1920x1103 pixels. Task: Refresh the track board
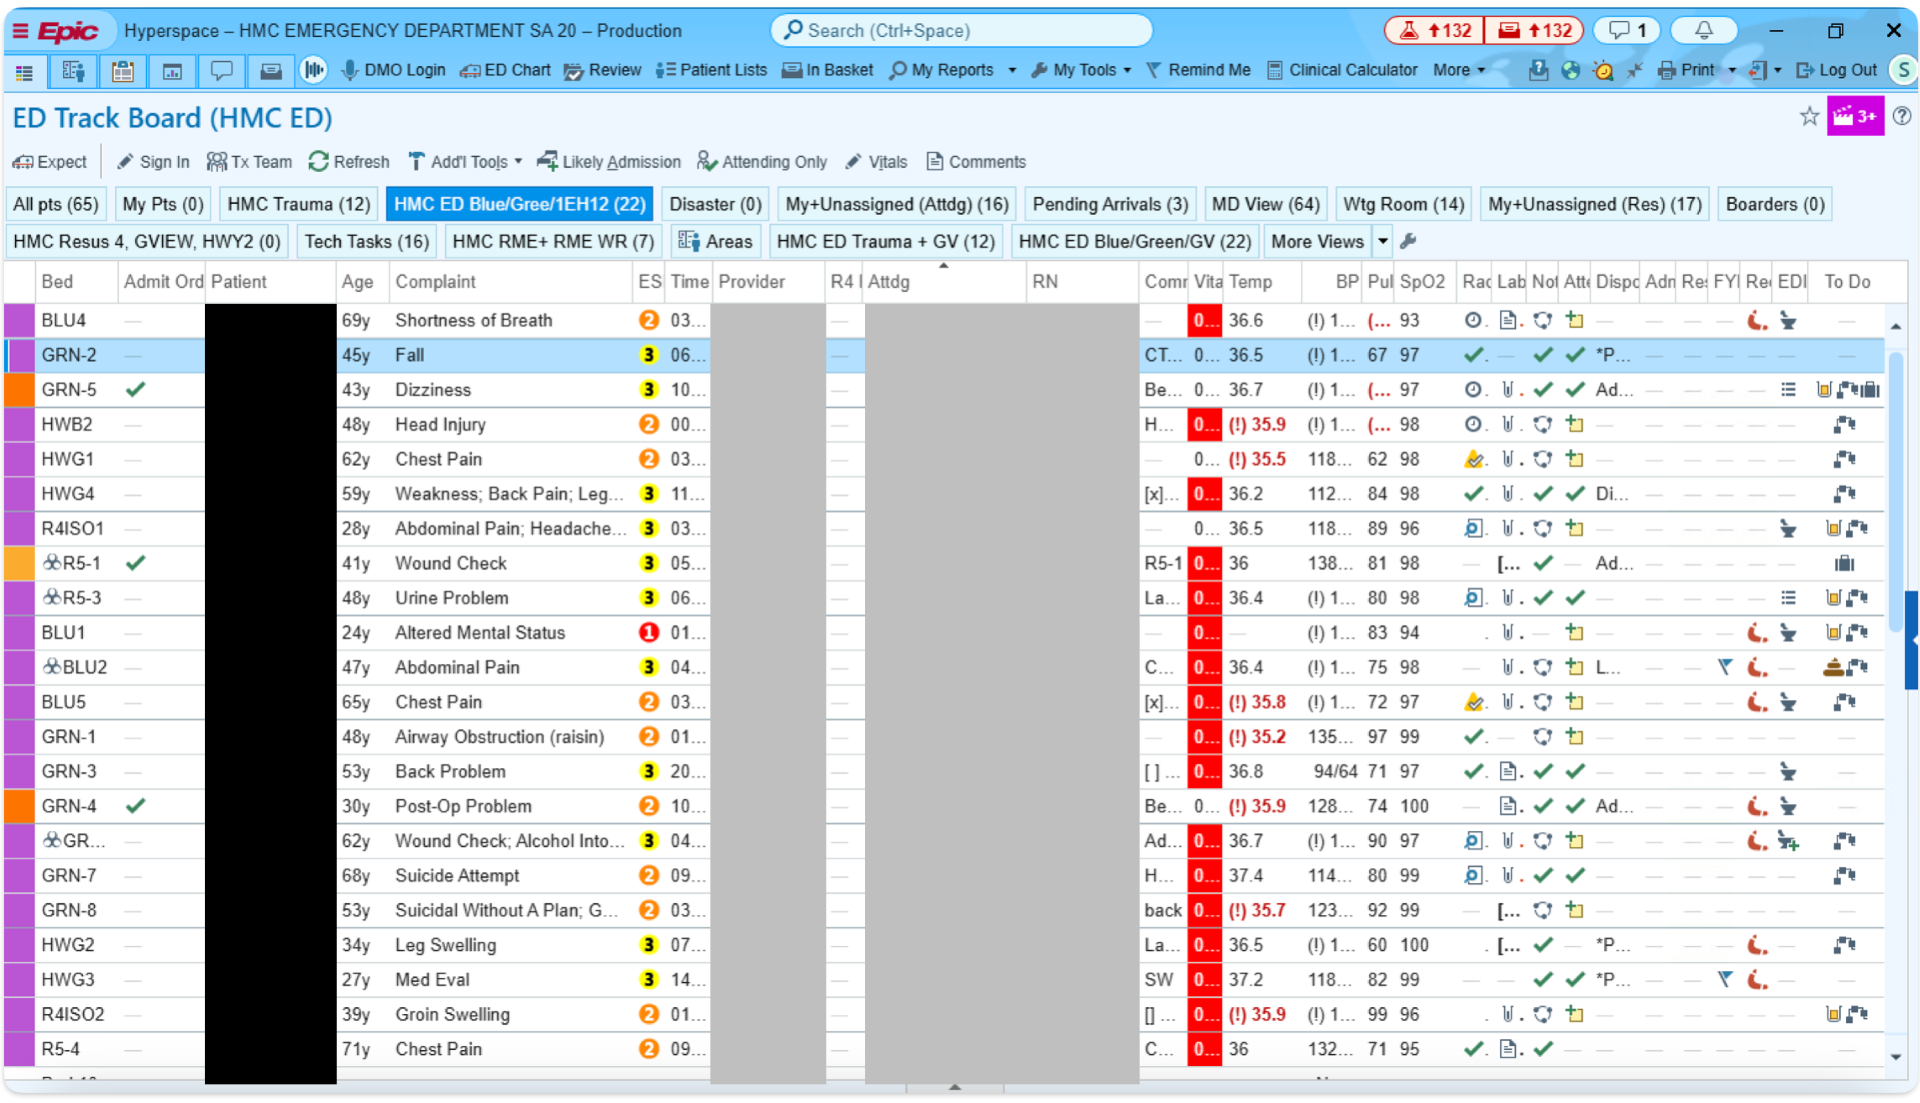click(349, 162)
